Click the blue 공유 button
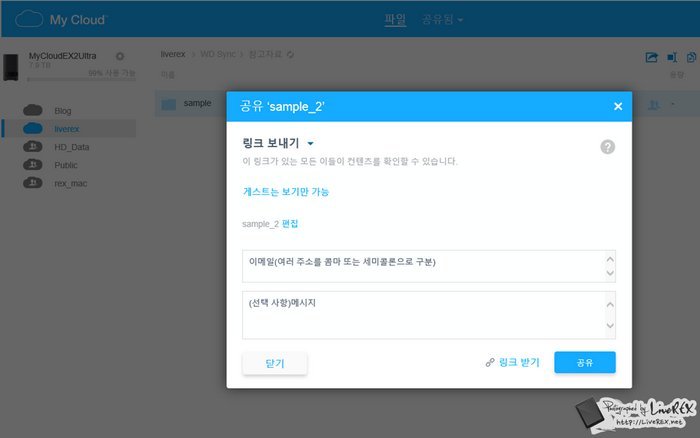700x438 pixels. [x=585, y=362]
